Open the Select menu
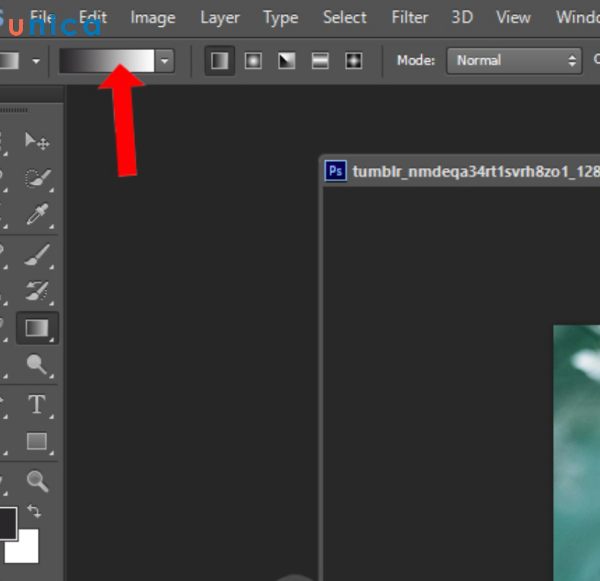This screenshot has height=581, width=600. 344,18
